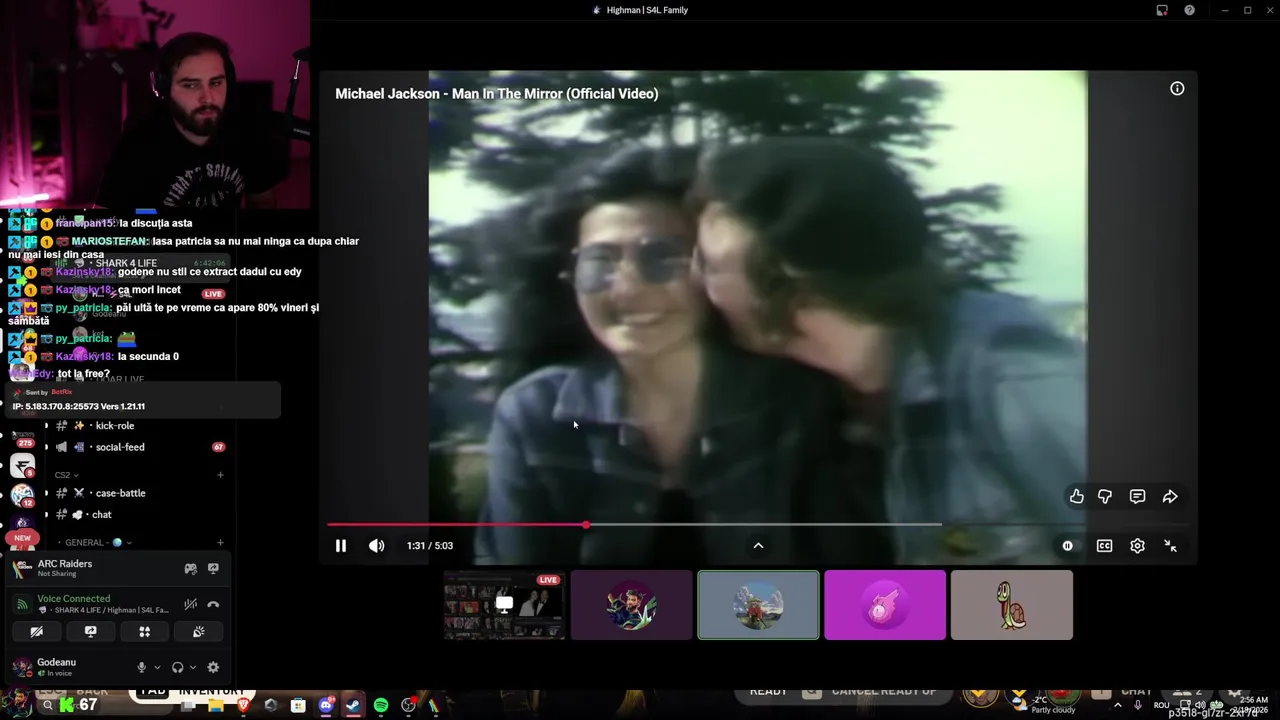Open Godeanu user profile panel

(56, 667)
